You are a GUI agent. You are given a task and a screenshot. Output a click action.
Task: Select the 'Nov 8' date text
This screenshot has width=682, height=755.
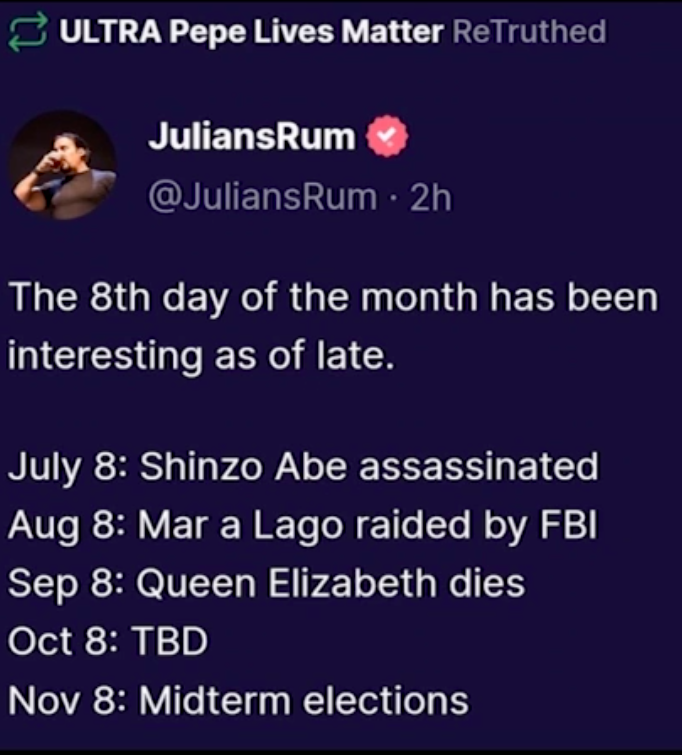pyautogui.click(x=67, y=700)
